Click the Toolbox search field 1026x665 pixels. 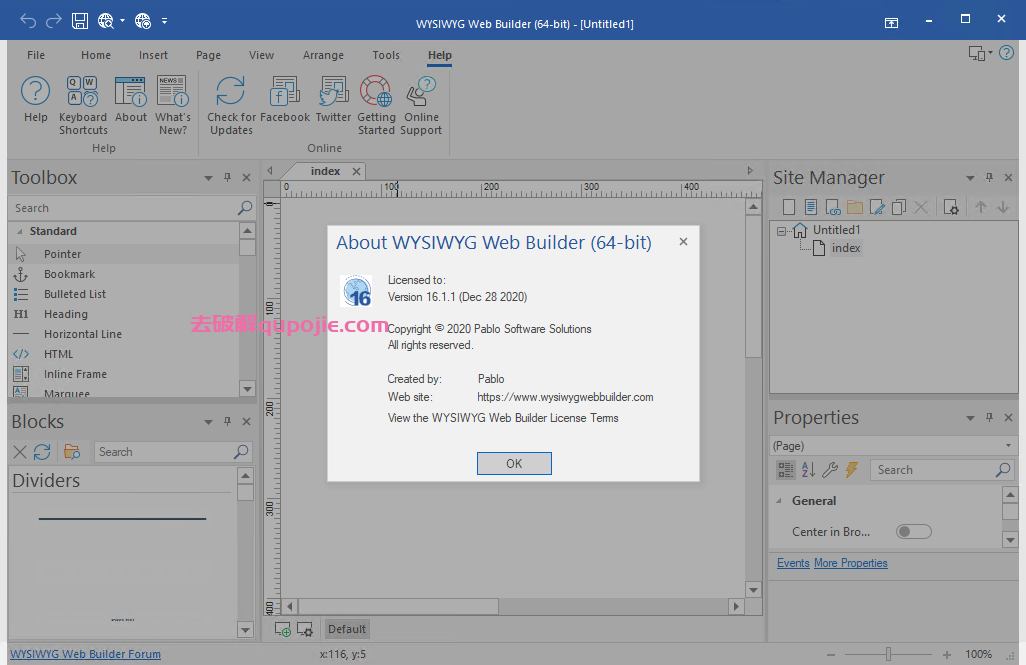point(133,208)
